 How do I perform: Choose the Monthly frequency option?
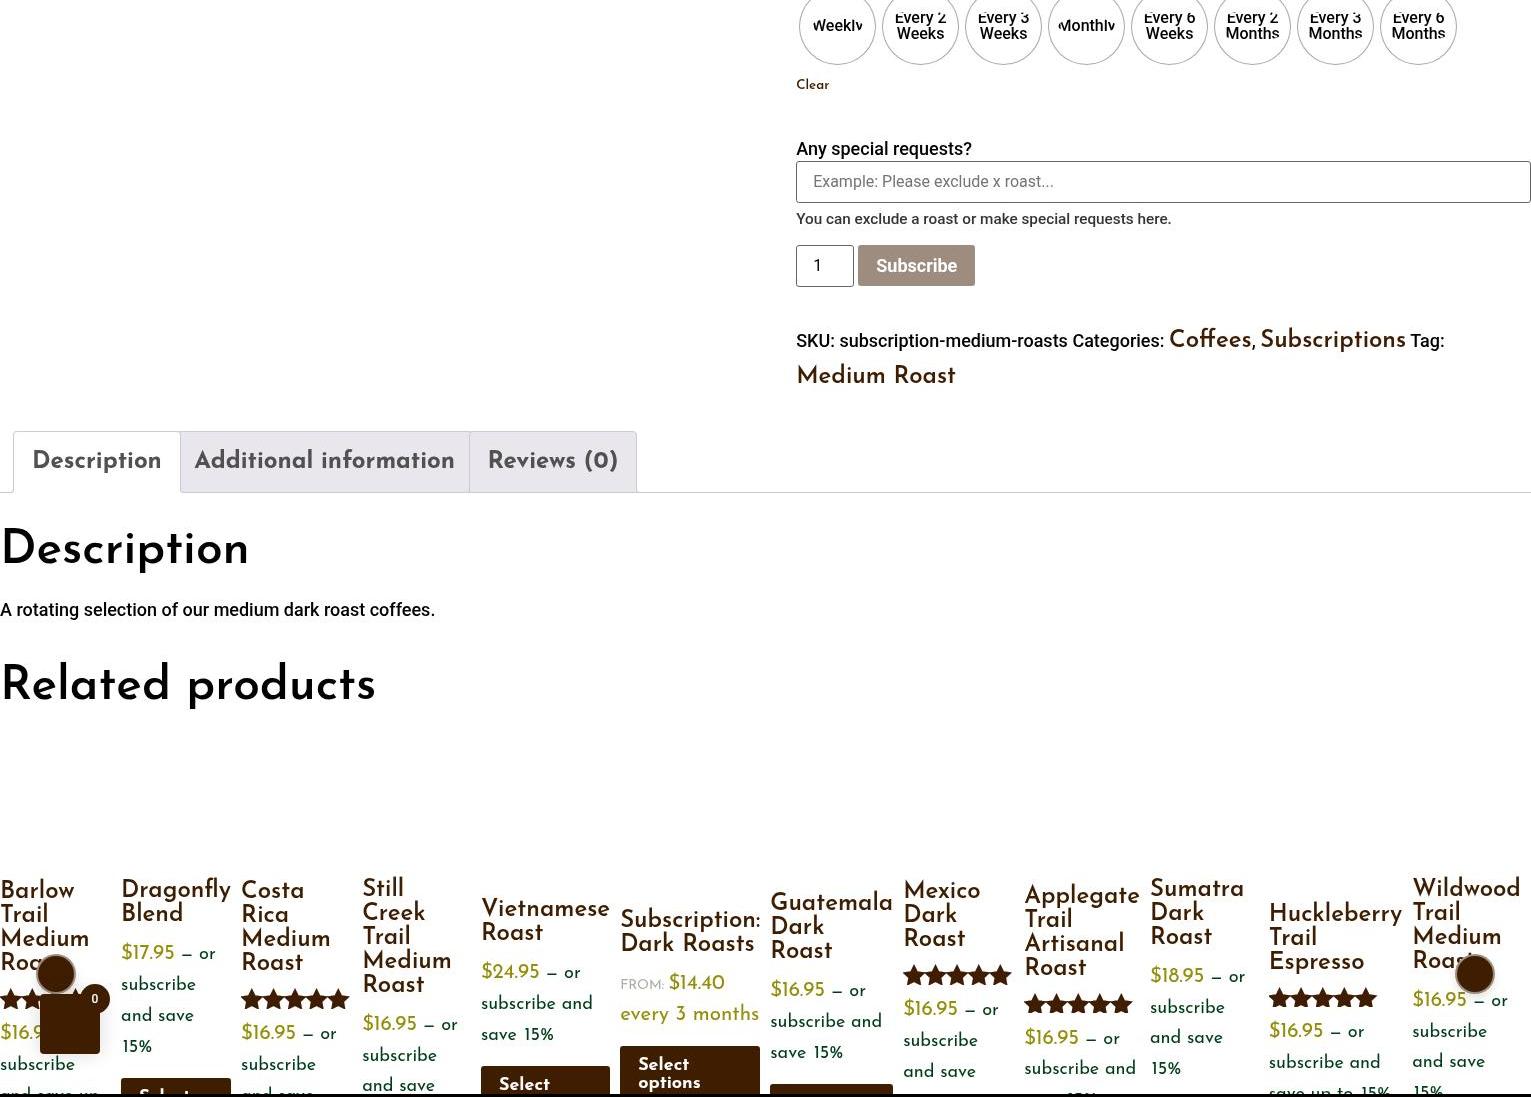coord(1086,27)
